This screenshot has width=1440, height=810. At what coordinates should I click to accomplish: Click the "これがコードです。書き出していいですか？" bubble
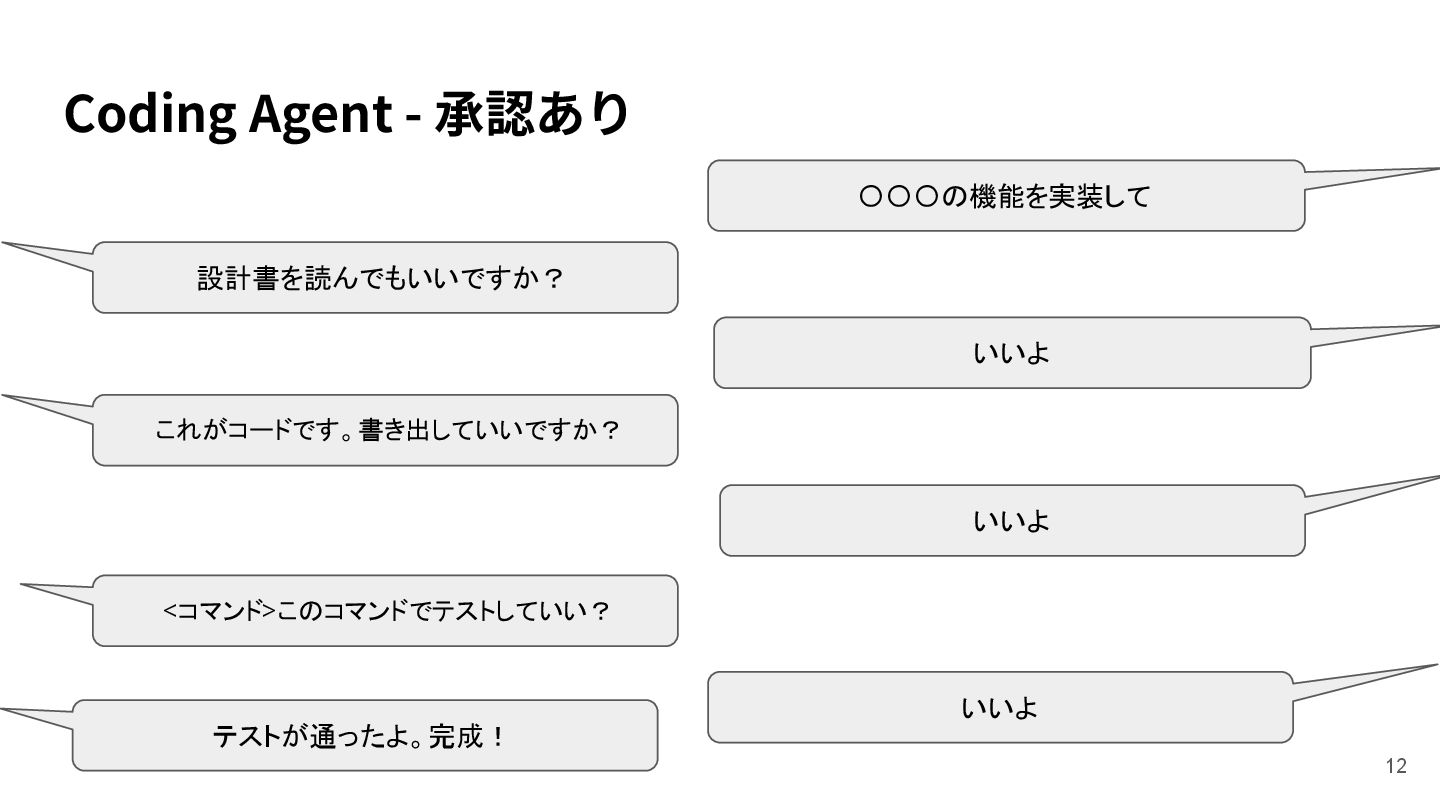coord(385,430)
